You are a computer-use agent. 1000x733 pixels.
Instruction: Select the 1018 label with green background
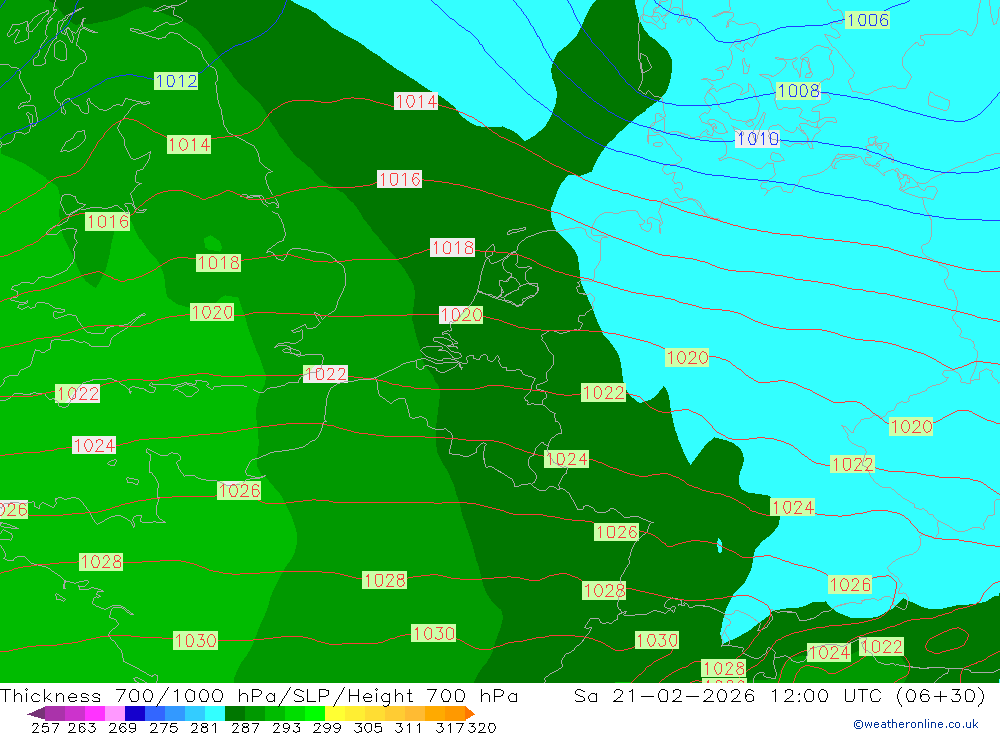pyautogui.click(x=218, y=262)
